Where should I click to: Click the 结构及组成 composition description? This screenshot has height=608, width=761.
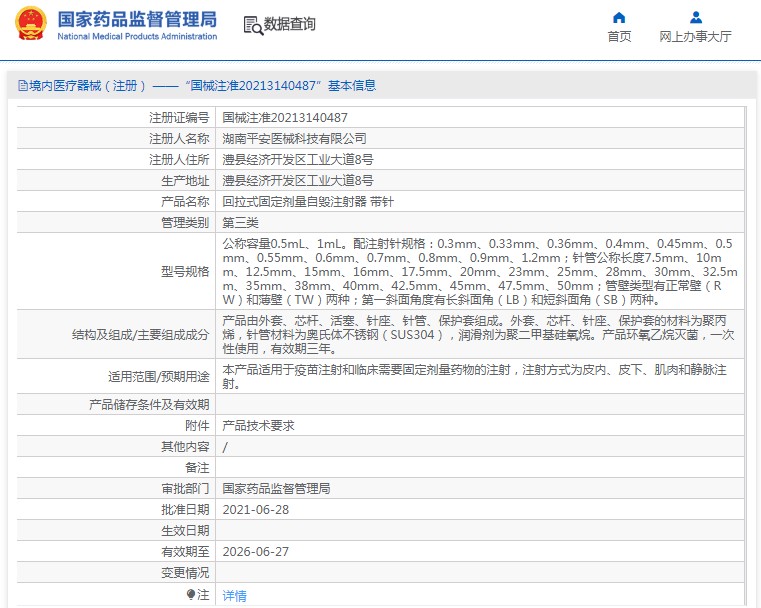coord(479,335)
